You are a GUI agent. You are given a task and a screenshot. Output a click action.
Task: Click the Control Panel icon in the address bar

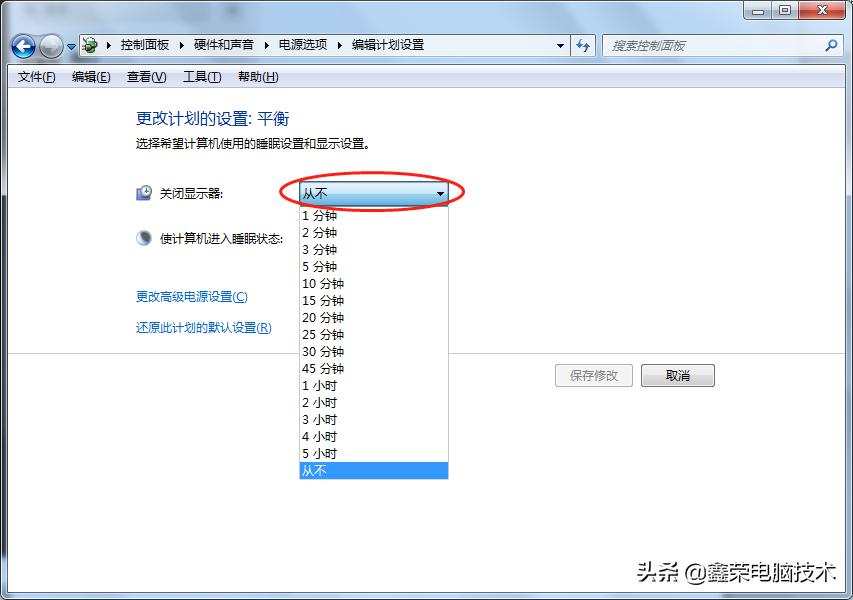[89, 45]
